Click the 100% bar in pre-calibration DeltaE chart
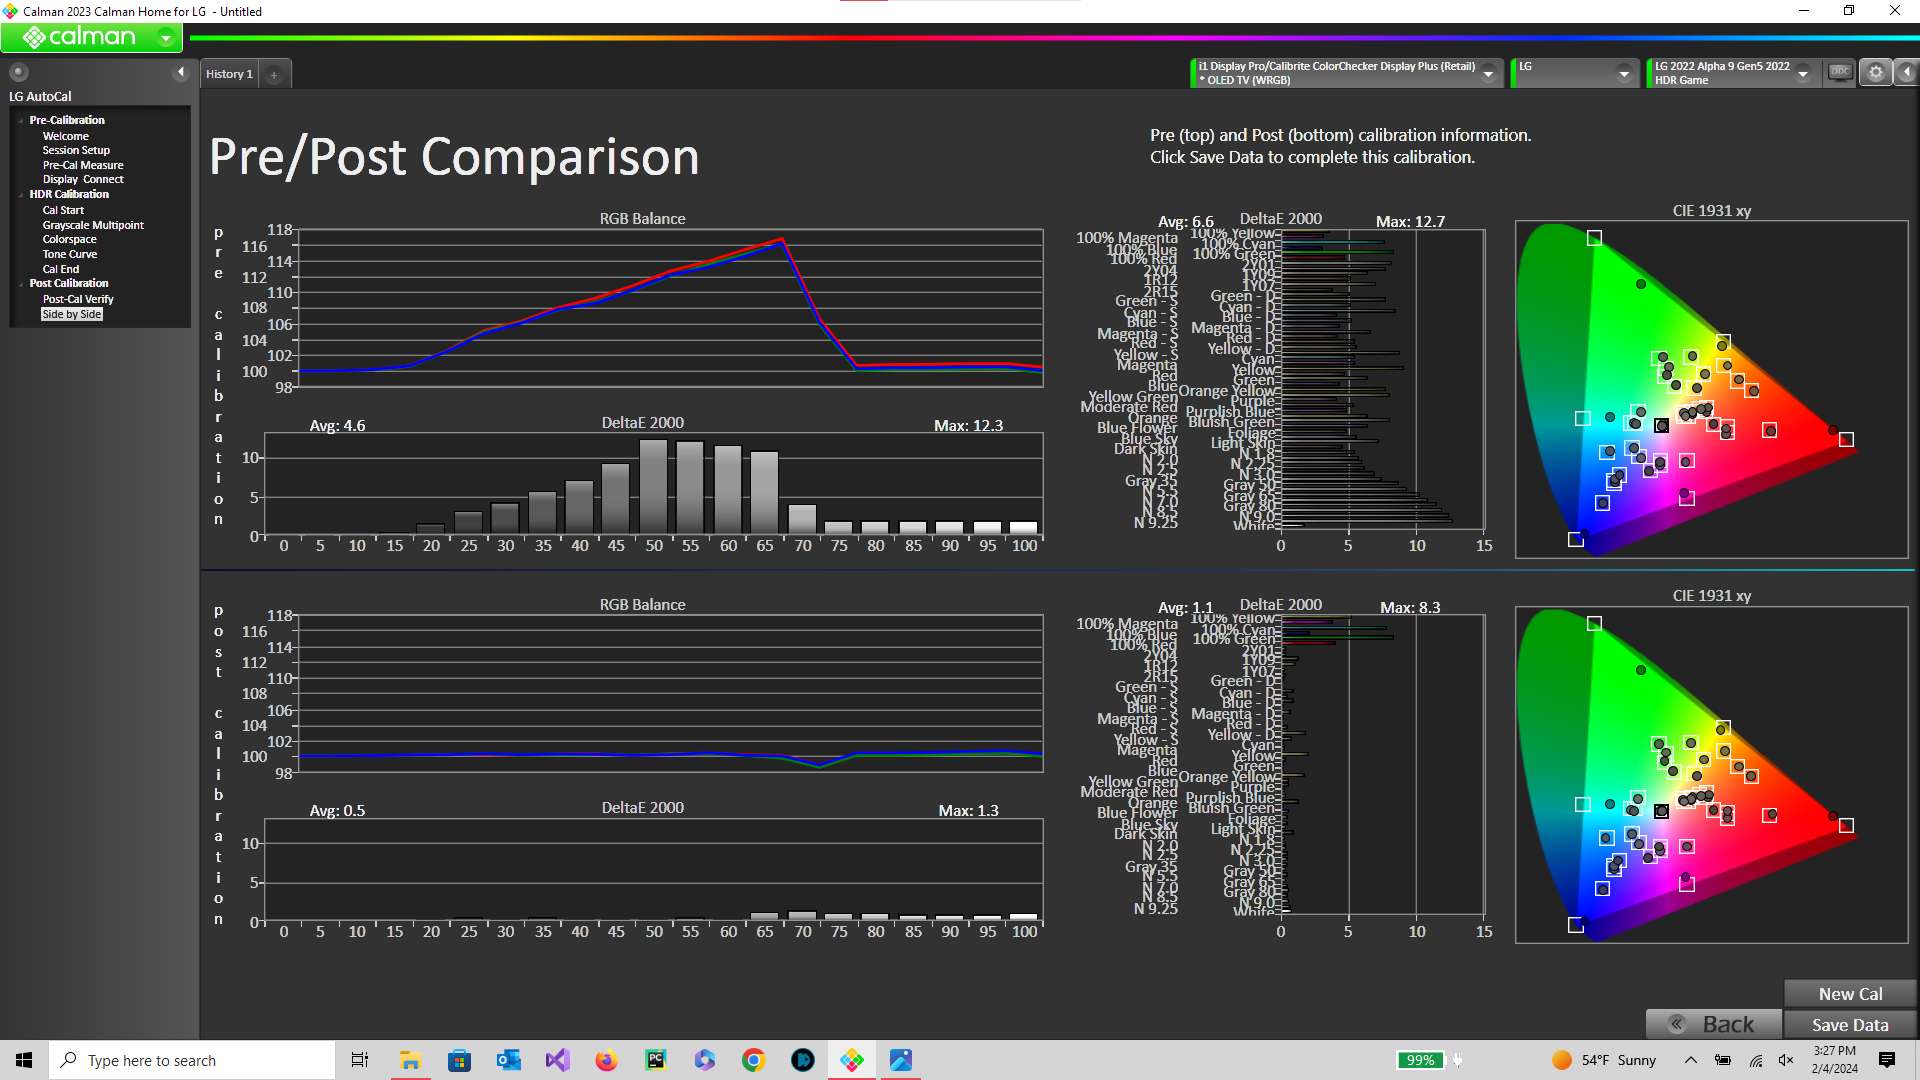This screenshot has width=1920, height=1080. (x=1023, y=527)
